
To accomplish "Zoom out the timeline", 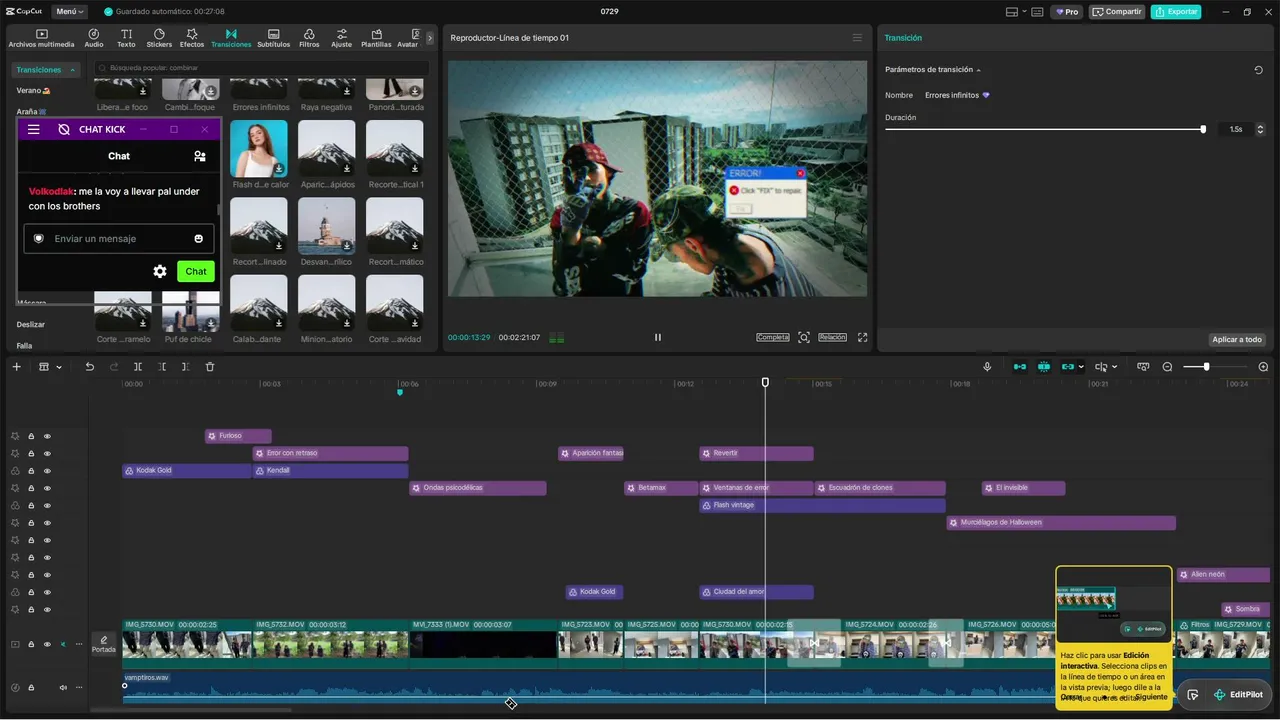I will click(1167, 367).
